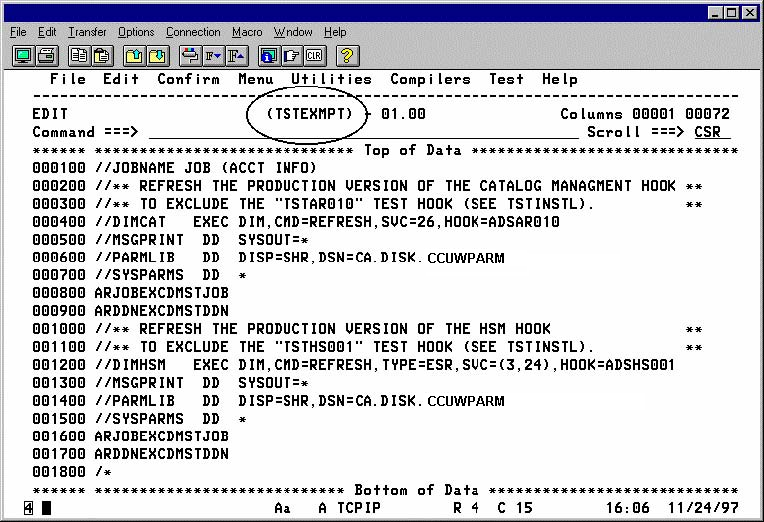Viewport: 764px width, 522px height.
Task: Click the Scroll CSR field
Action: 712,132
